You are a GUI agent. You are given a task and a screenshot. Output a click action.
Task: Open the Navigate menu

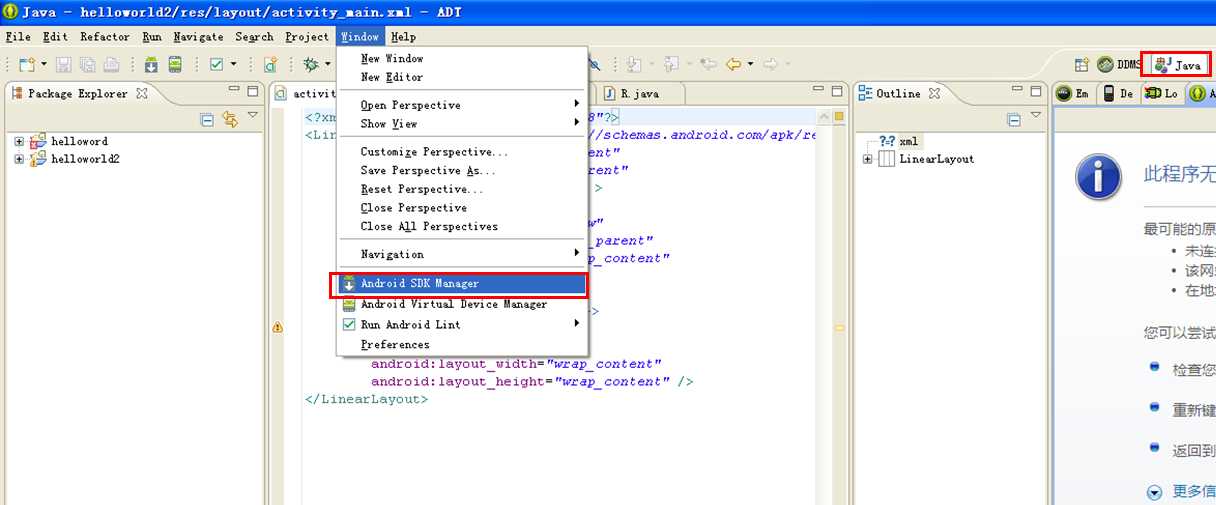198,37
